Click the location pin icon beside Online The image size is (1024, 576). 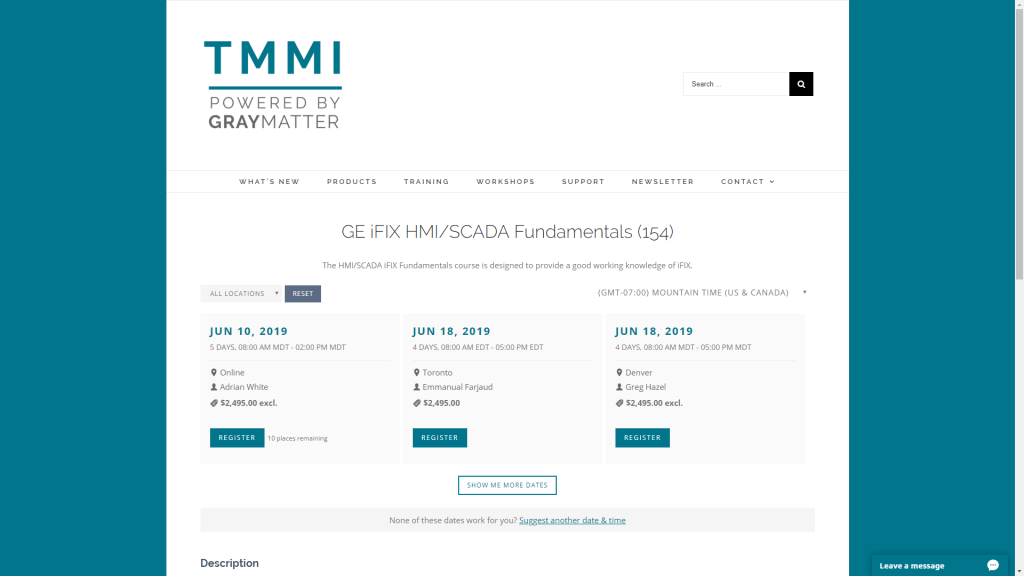[x=214, y=372]
